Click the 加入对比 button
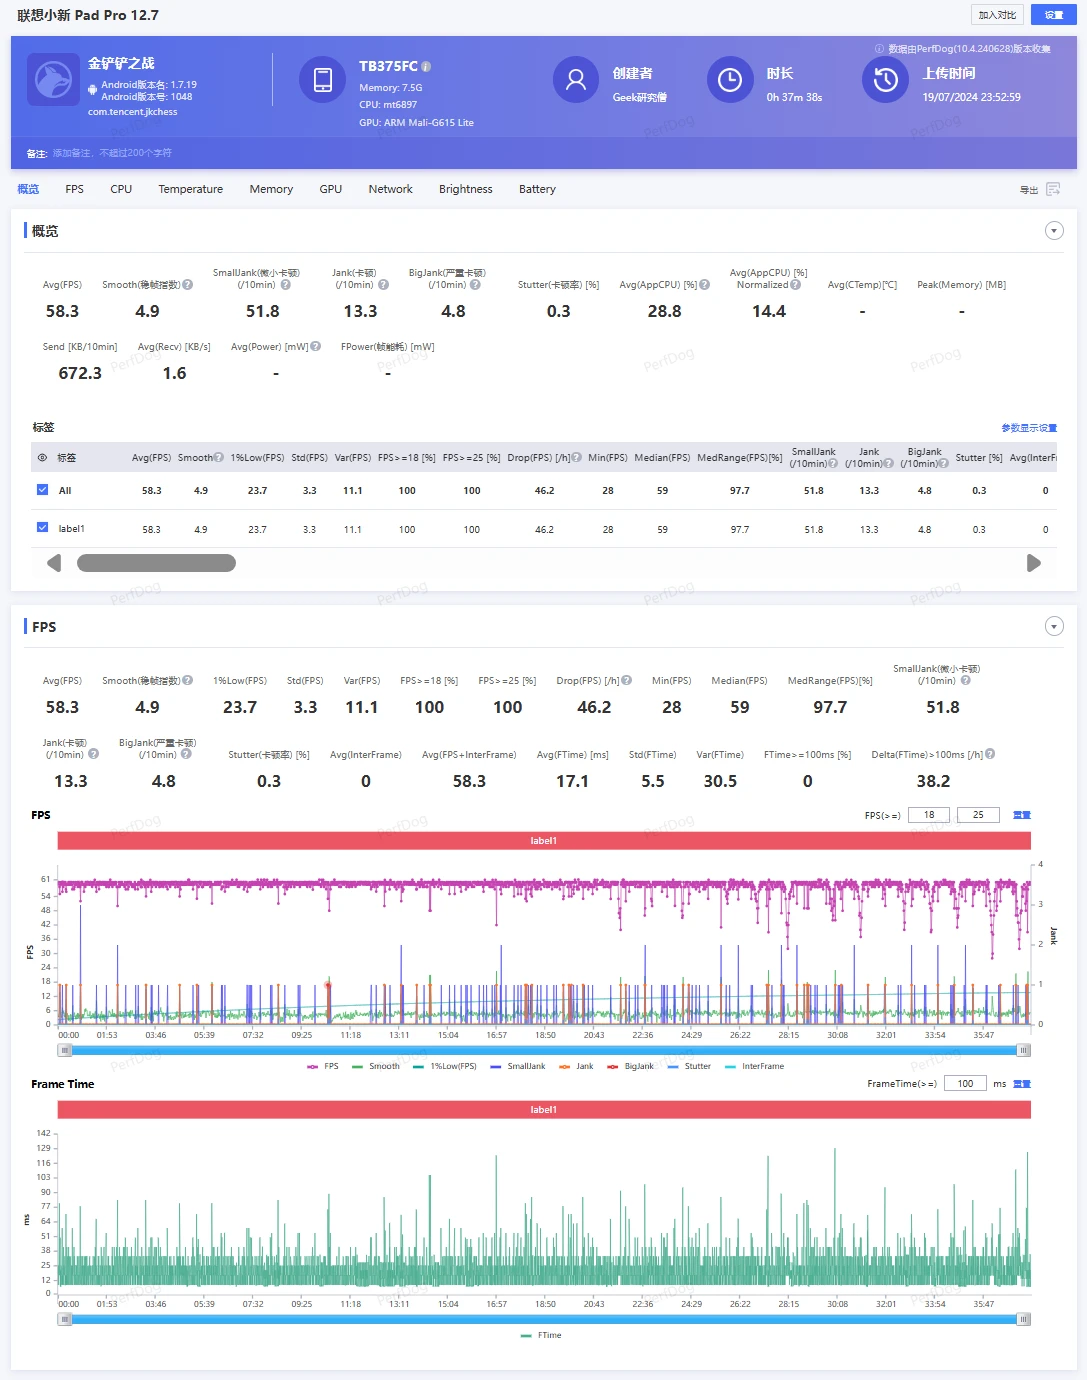Viewport: 1087px width, 1380px height. [997, 15]
